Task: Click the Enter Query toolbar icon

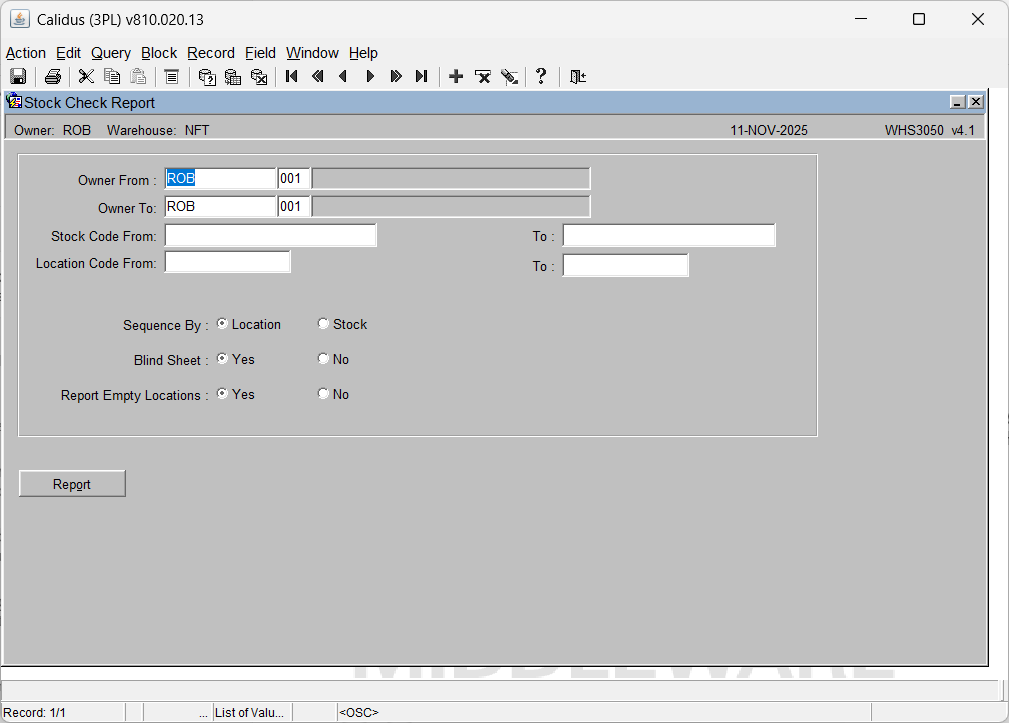Action: click(207, 77)
